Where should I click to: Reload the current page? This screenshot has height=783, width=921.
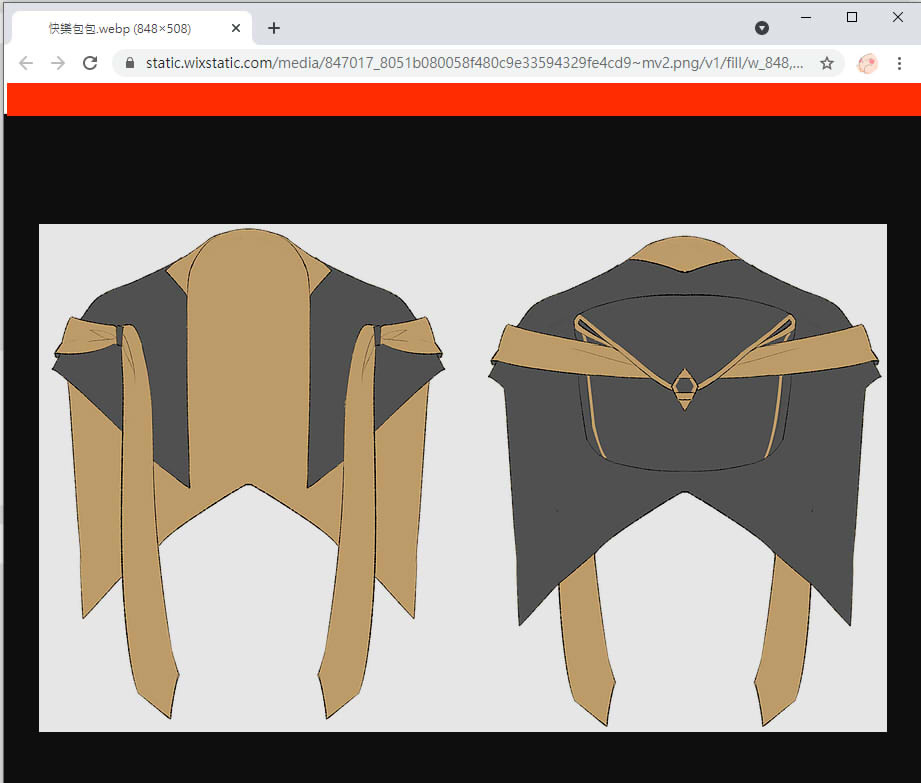tap(90, 63)
